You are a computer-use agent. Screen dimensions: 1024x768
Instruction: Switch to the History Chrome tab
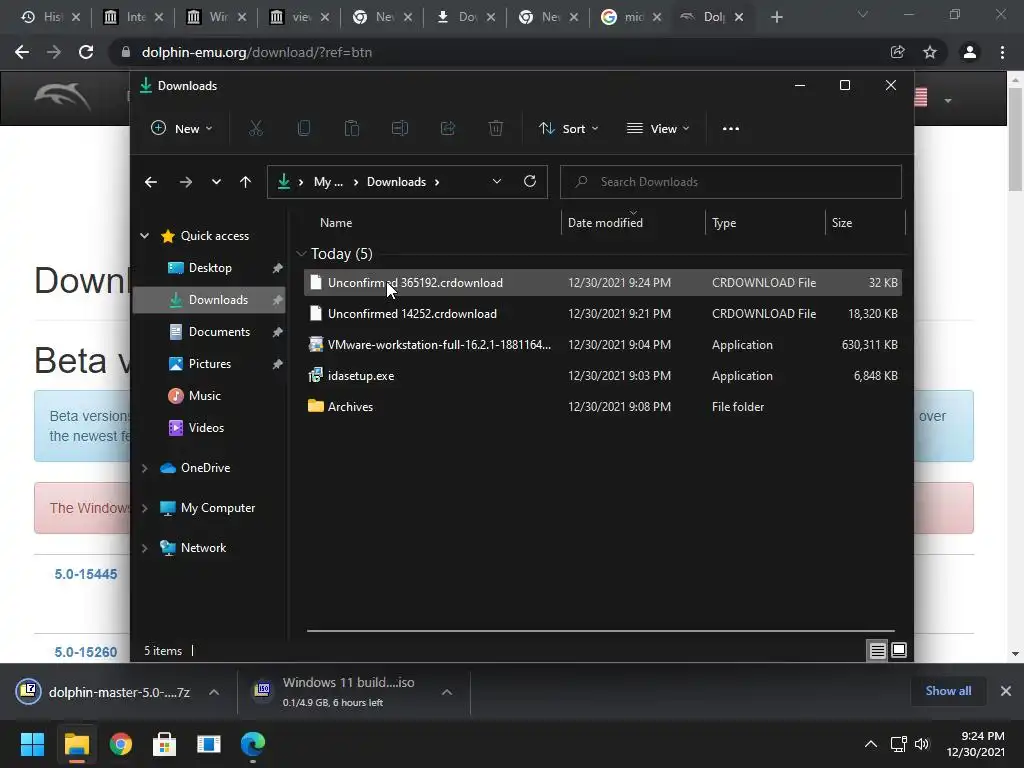pos(48,17)
